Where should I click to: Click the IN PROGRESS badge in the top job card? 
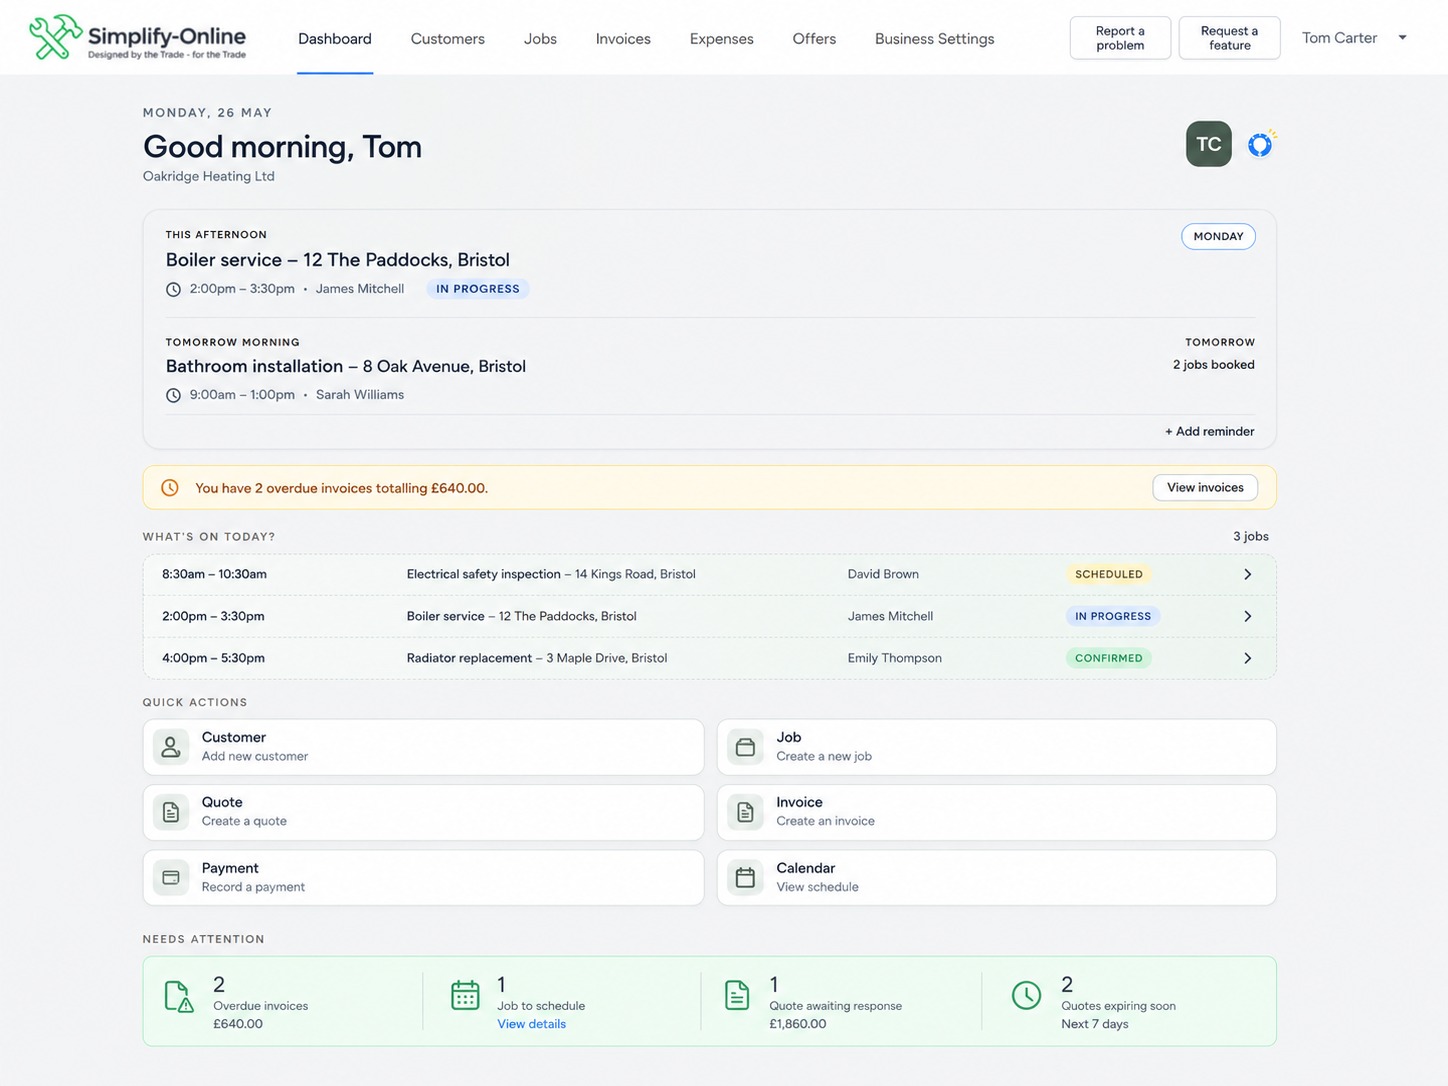coord(478,289)
